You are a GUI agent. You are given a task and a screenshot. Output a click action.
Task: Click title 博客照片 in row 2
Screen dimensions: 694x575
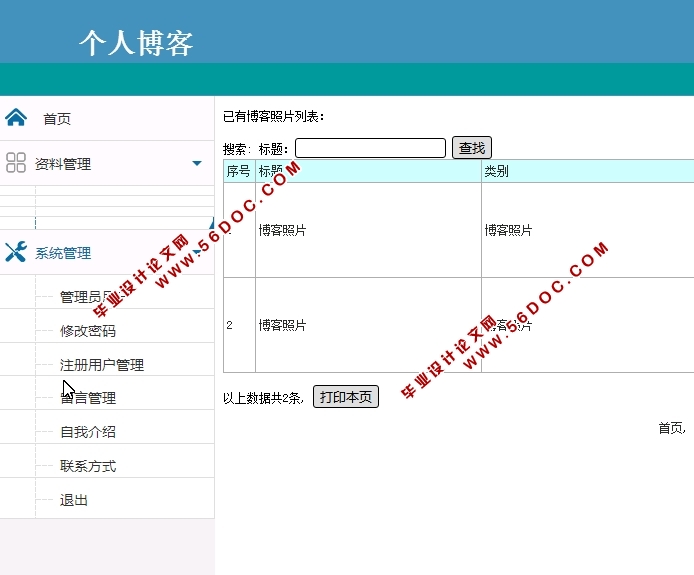pos(282,325)
